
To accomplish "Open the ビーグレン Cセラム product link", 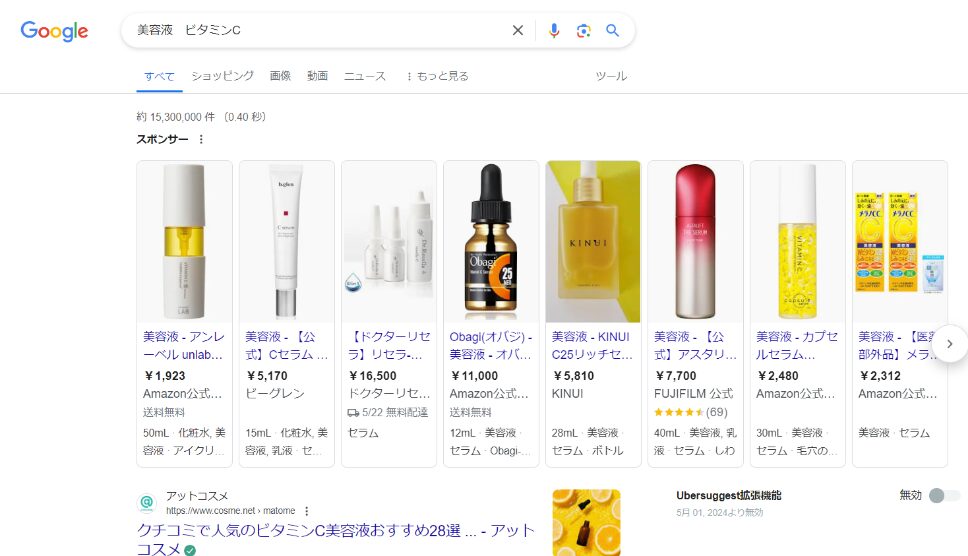I will pos(286,346).
